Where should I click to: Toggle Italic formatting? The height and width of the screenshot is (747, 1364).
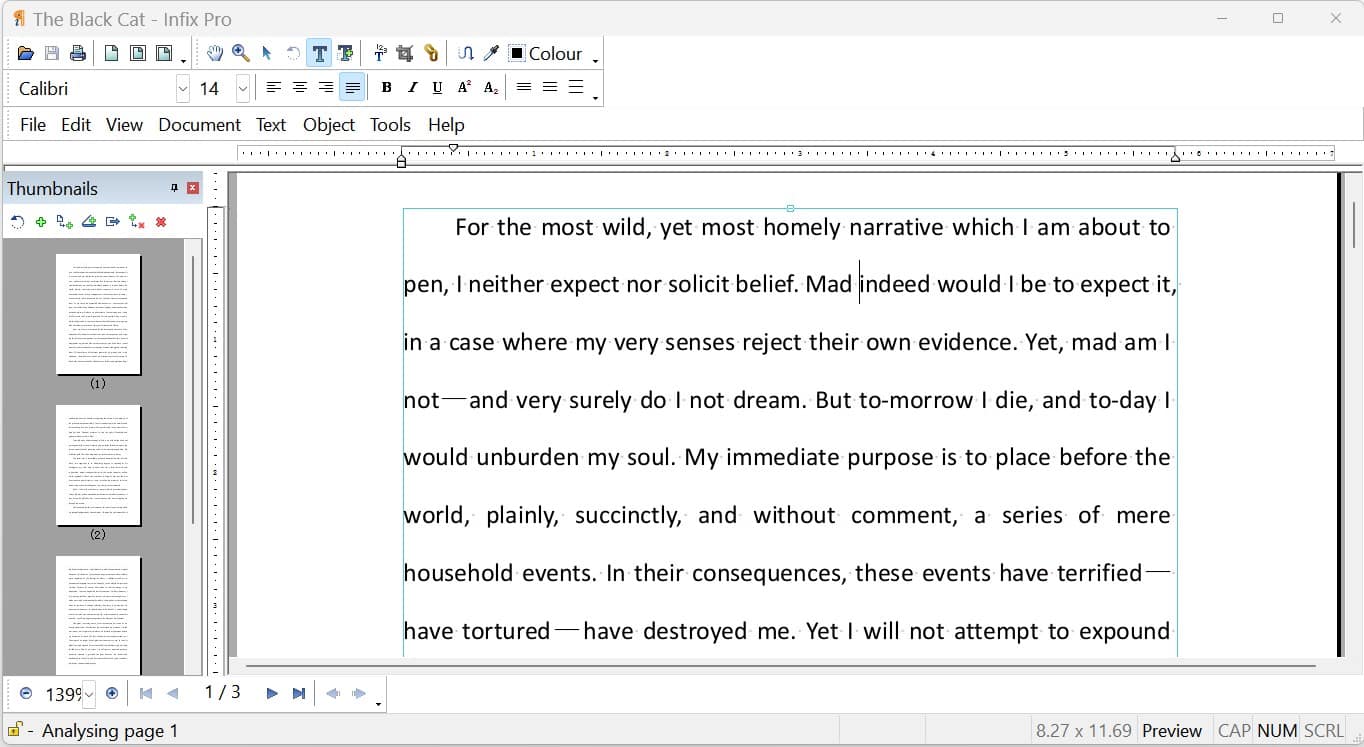pos(412,88)
